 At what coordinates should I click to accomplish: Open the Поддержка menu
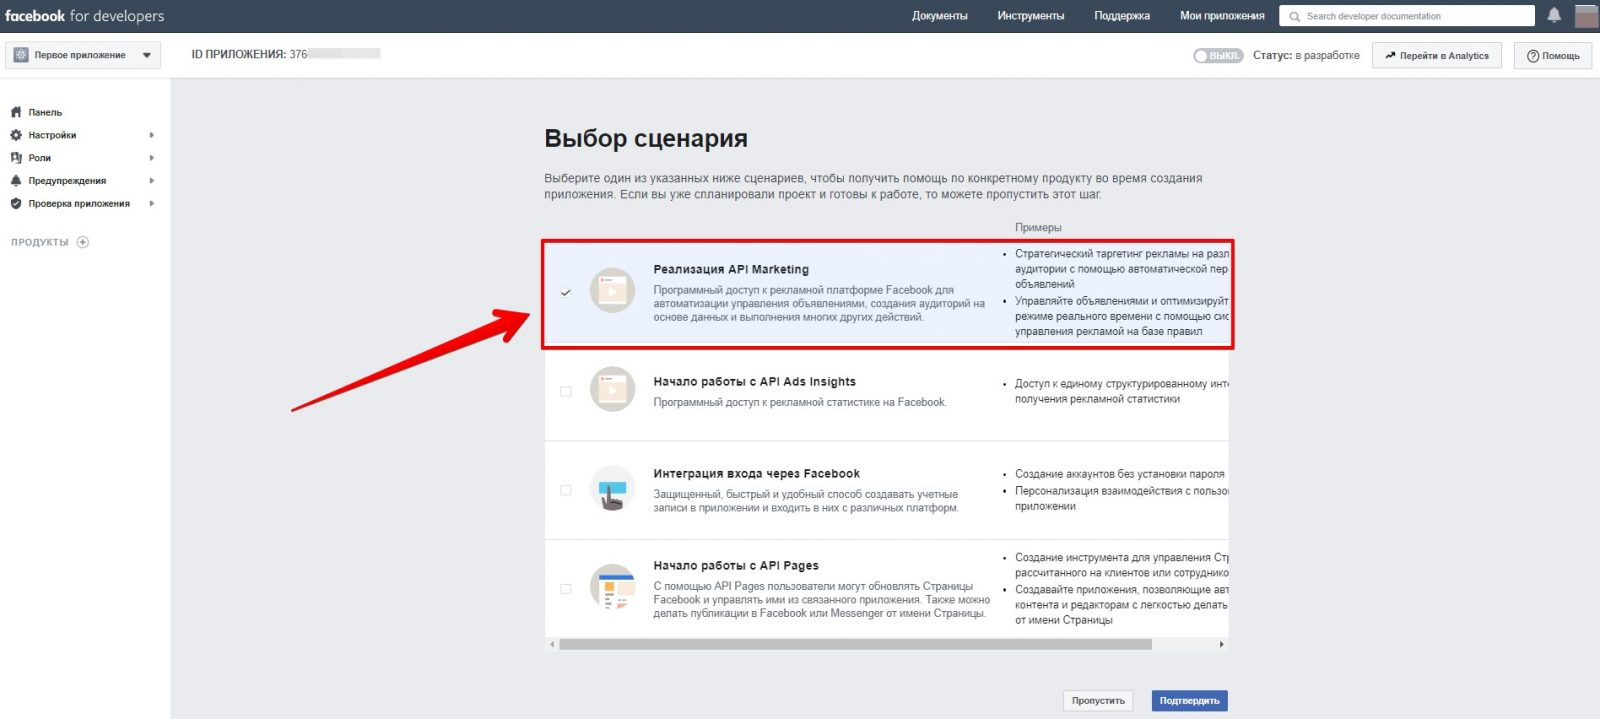point(1122,16)
